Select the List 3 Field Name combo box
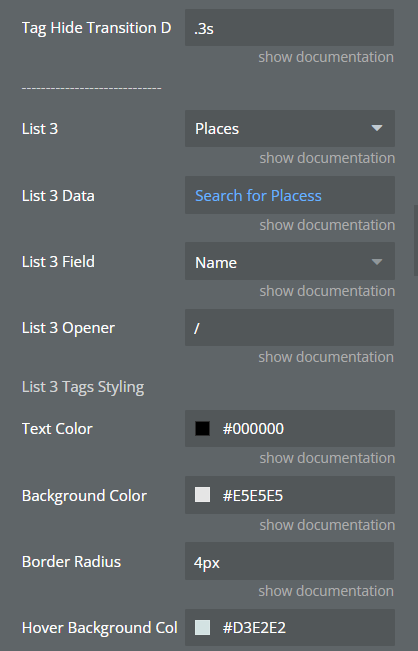The width and height of the screenshot is (418, 651). point(290,262)
